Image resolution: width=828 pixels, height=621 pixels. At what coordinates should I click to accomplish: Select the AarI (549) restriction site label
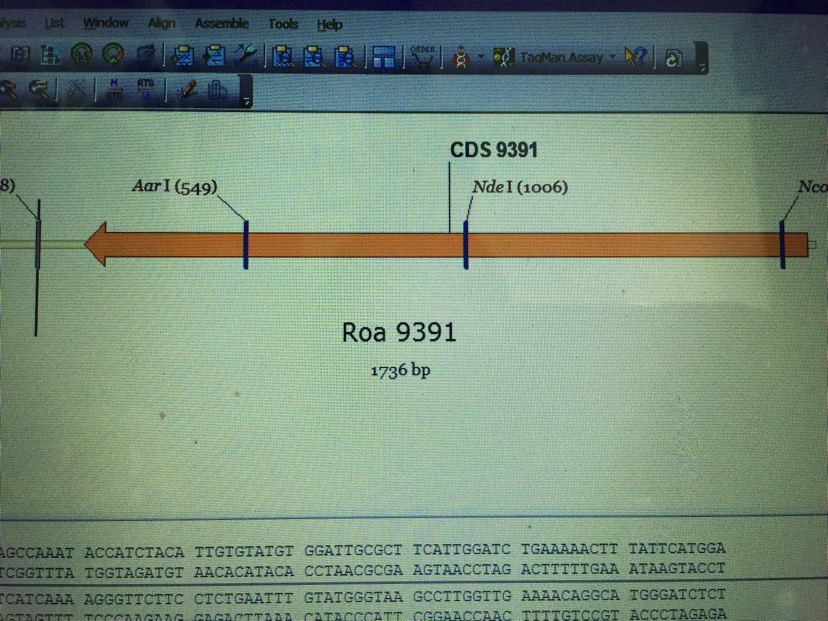(x=174, y=186)
